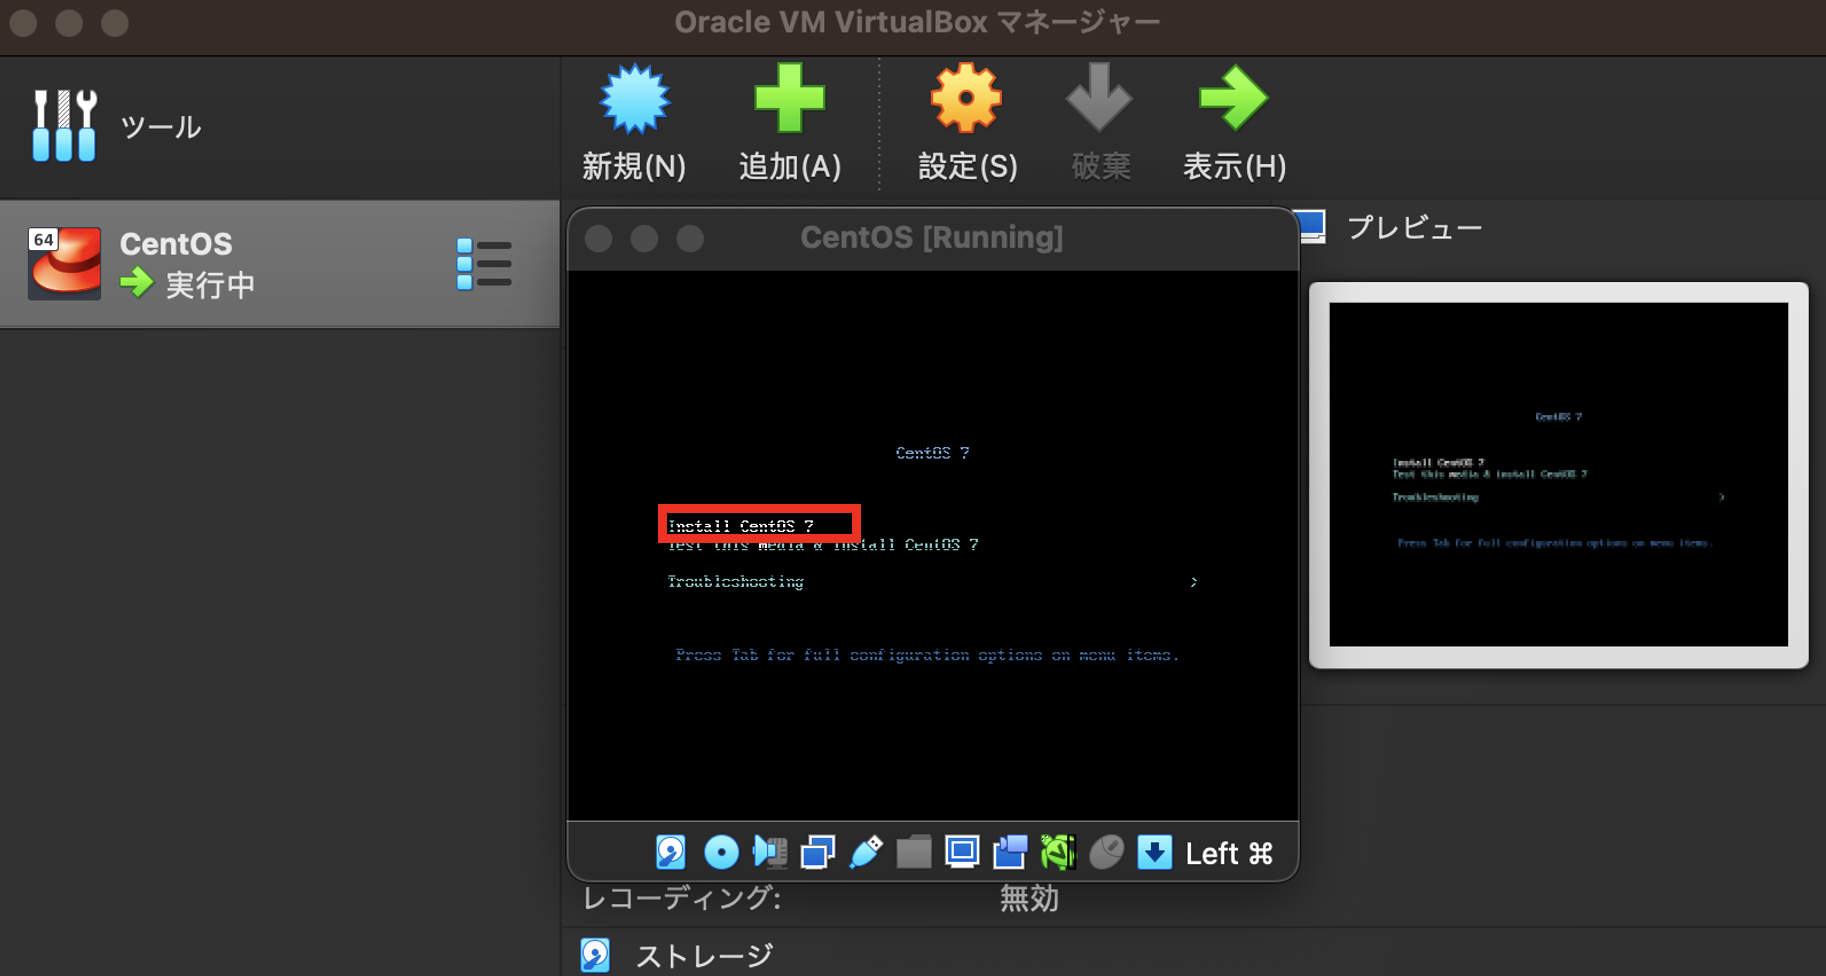Viewport: 1826px width, 976px height.
Task: Close the CentOS [Running] VM window
Action: point(599,239)
